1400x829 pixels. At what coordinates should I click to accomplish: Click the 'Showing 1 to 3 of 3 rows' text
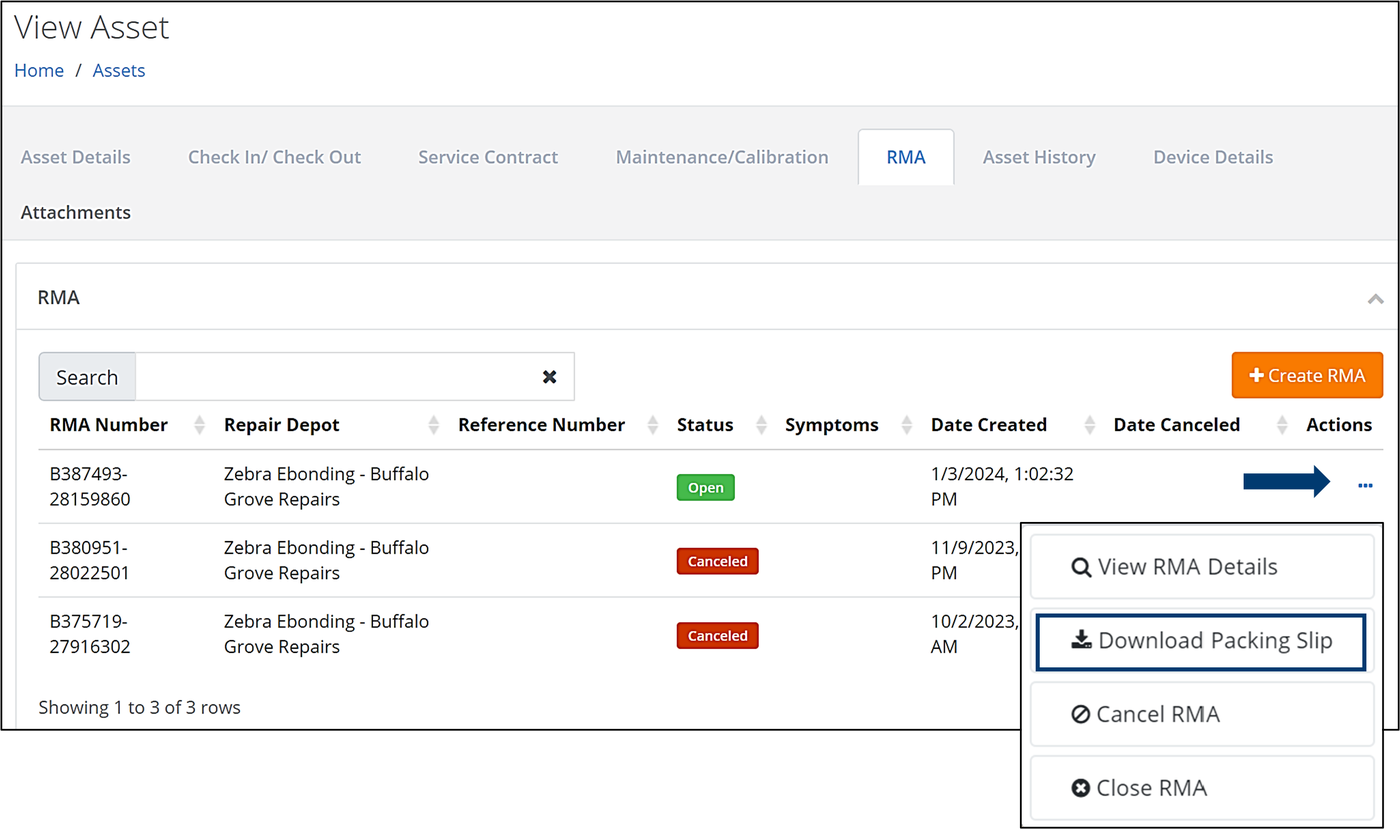[x=139, y=707]
